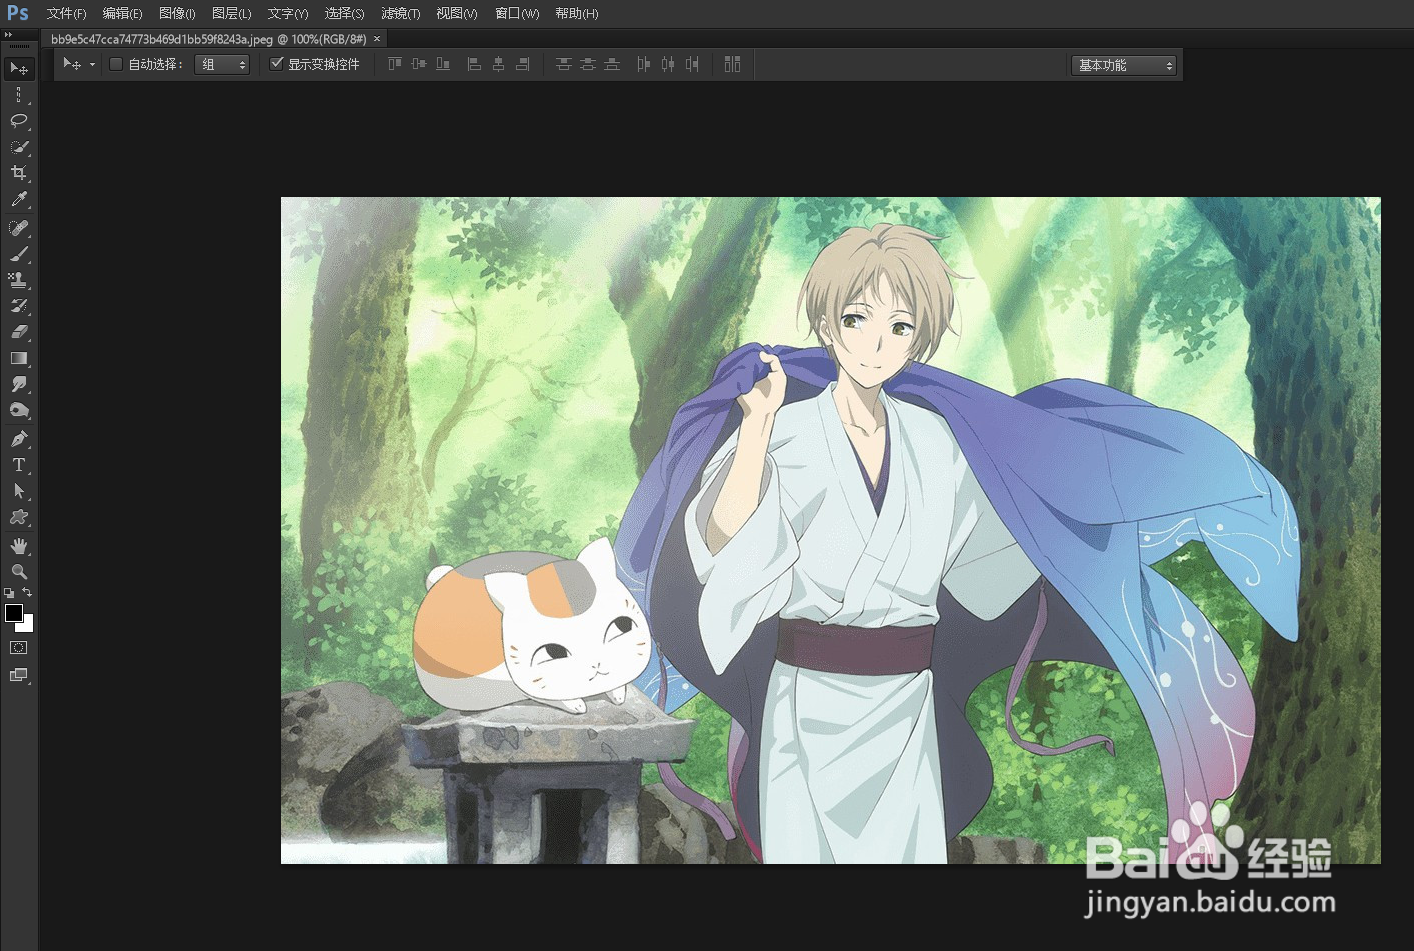This screenshot has height=951, width=1414.
Task: Click the Ps application logo
Action: pyautogui.click(x=18, y=13)
